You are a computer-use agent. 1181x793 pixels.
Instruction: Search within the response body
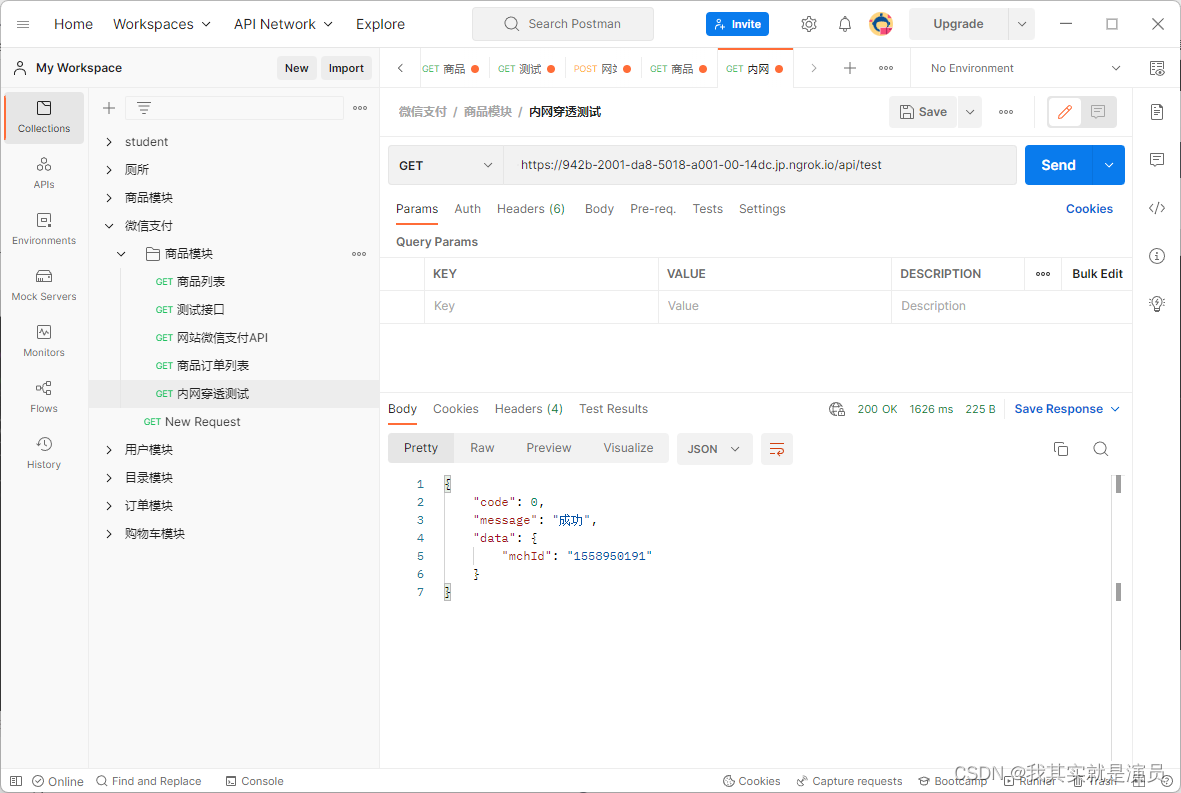(1100, 450)
